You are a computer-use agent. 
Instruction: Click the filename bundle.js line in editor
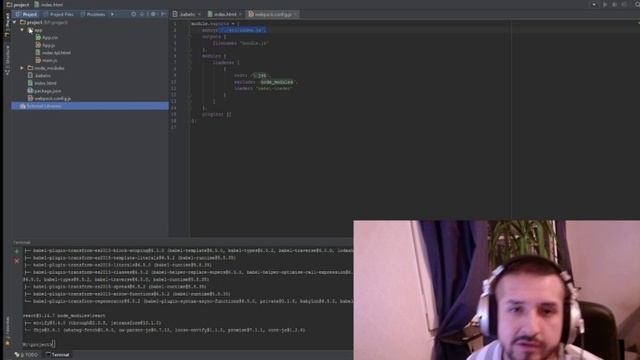pyautogui.click(x=241, y=43)
